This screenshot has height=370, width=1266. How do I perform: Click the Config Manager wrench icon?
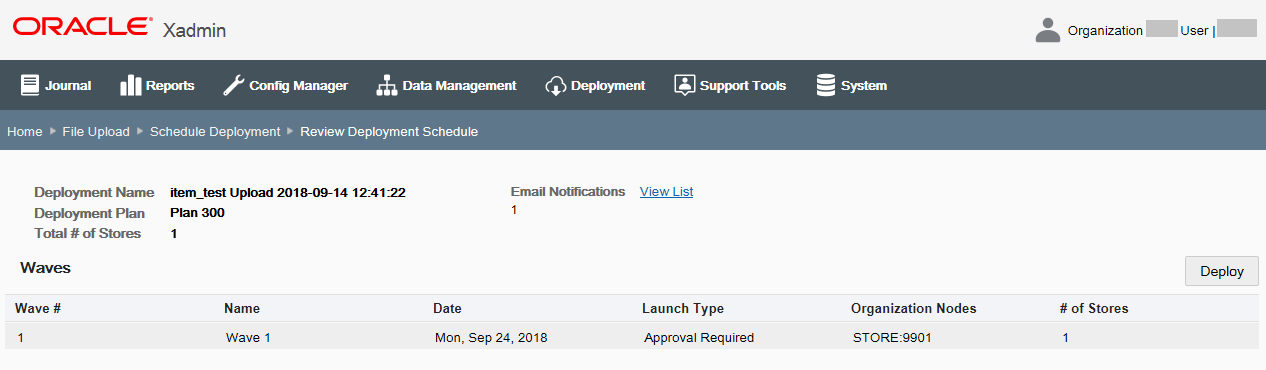(233, 85)
